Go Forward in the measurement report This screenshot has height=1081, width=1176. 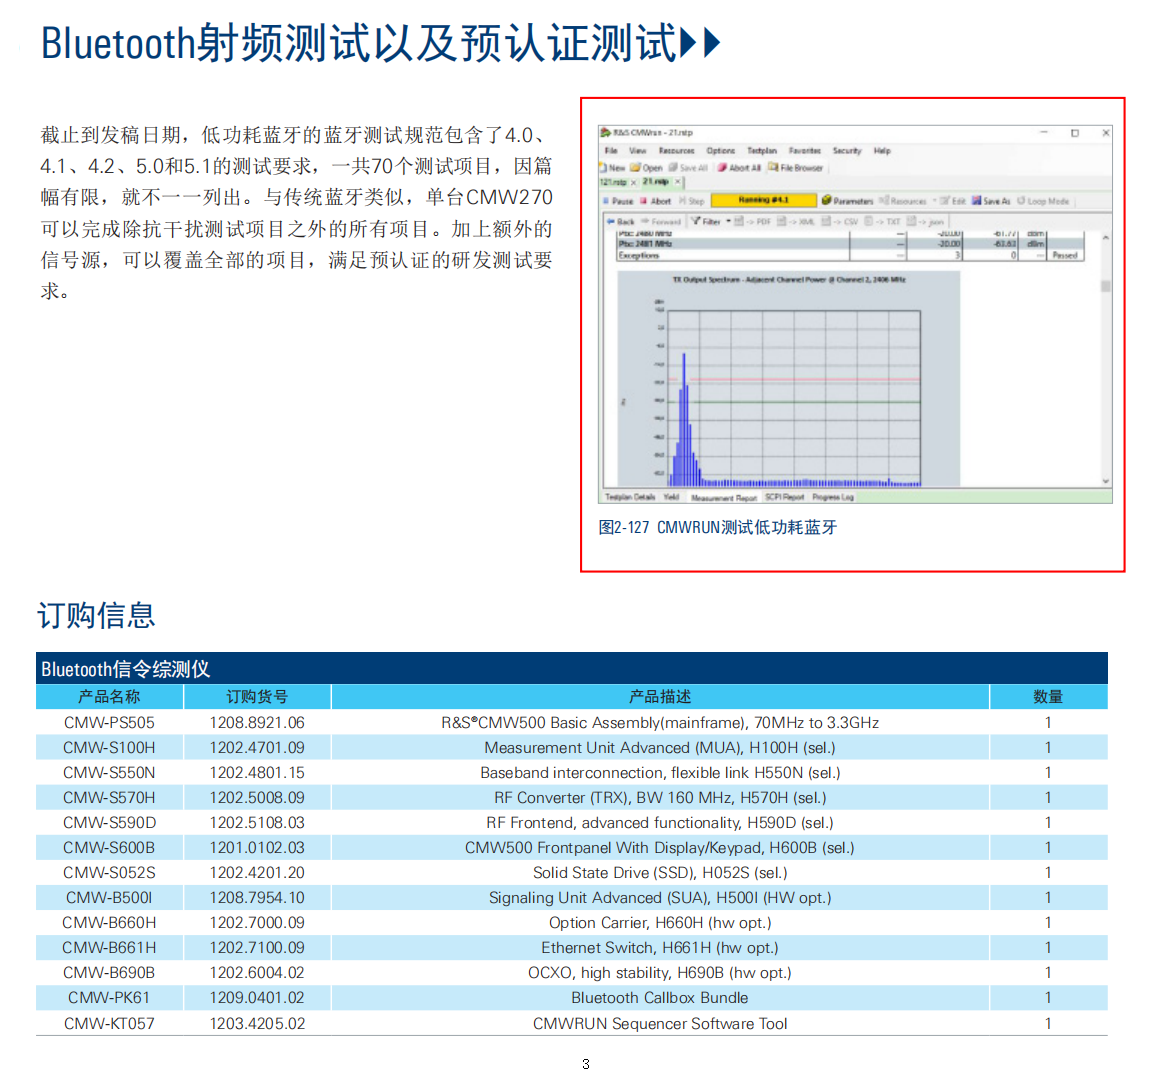click(661, 221)
